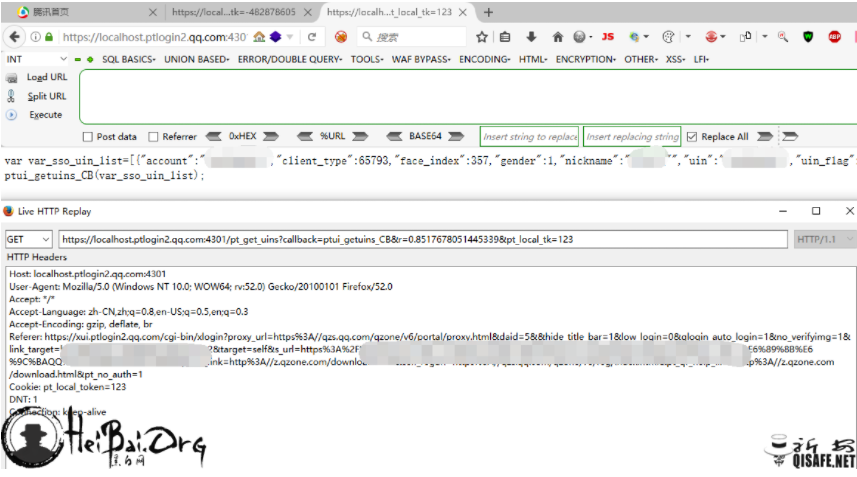The width and height of the screenshot is (857, 477).
Task: Click the purple diamond icon in address bar
Action: tap(275, 37)
